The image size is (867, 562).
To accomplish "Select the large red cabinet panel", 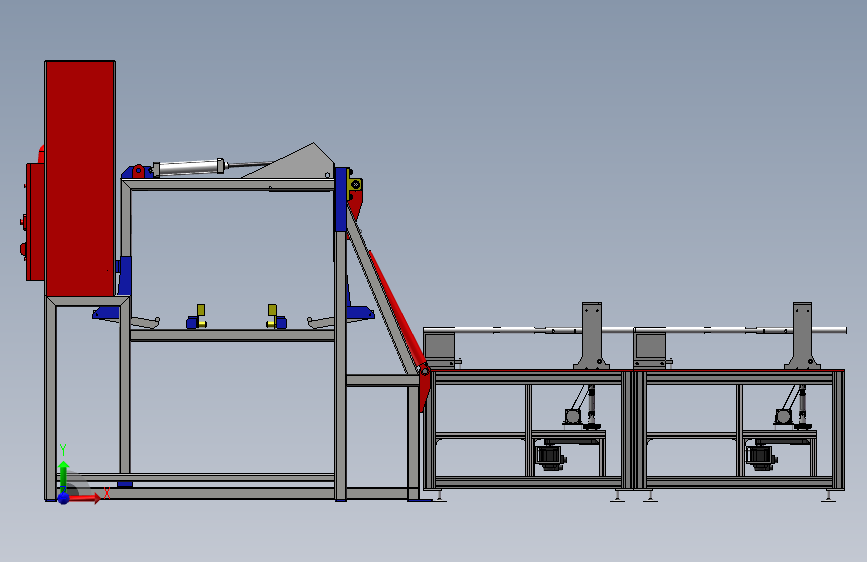I will [x=80, y=178].
